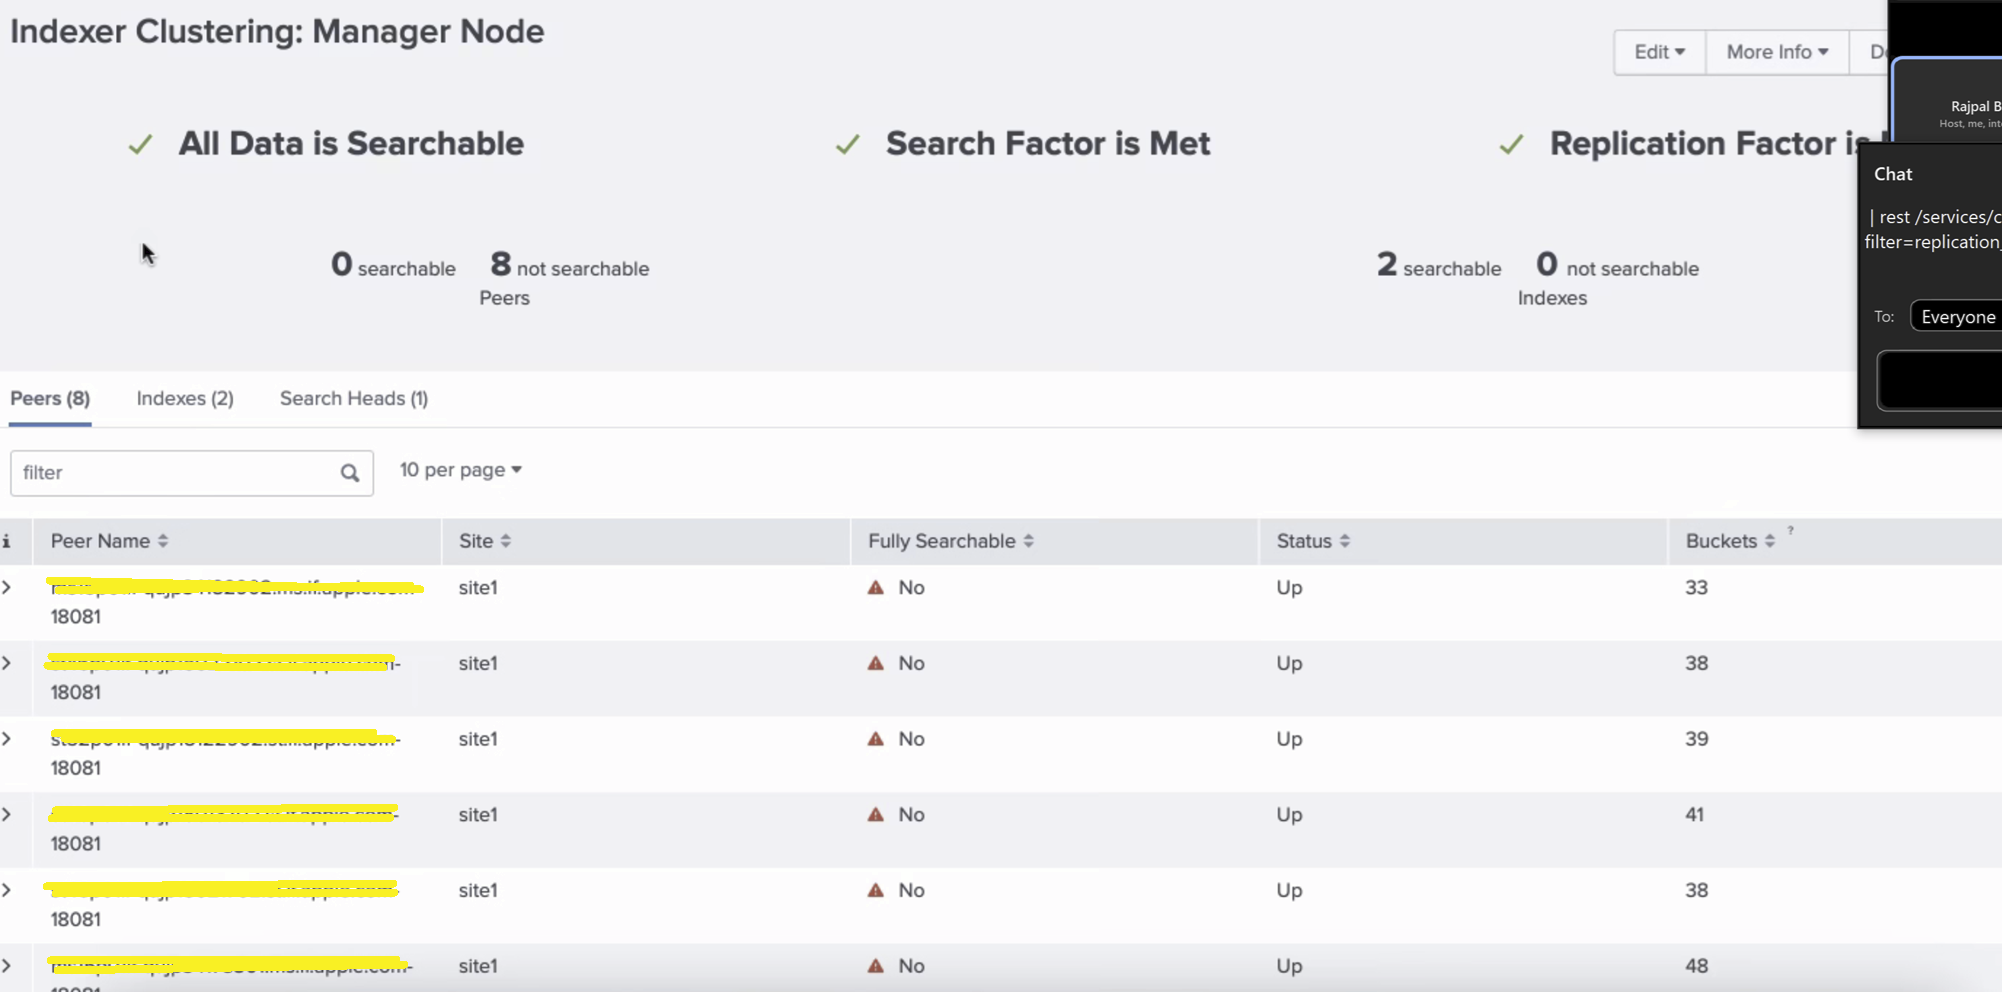This screenshot has width=2002, height=992.
Task: Sort by Buckets column arrows
Action: click(1769, 541)
